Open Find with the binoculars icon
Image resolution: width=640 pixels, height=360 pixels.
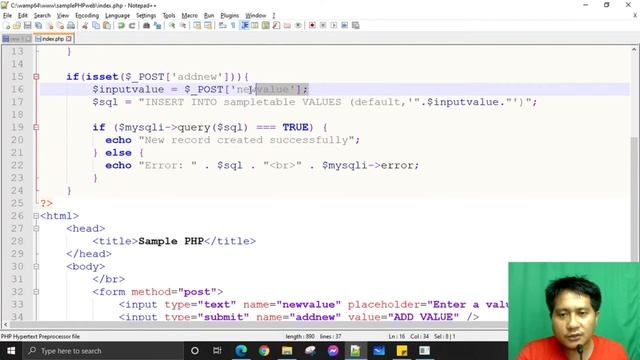click(x=147, y=25)
